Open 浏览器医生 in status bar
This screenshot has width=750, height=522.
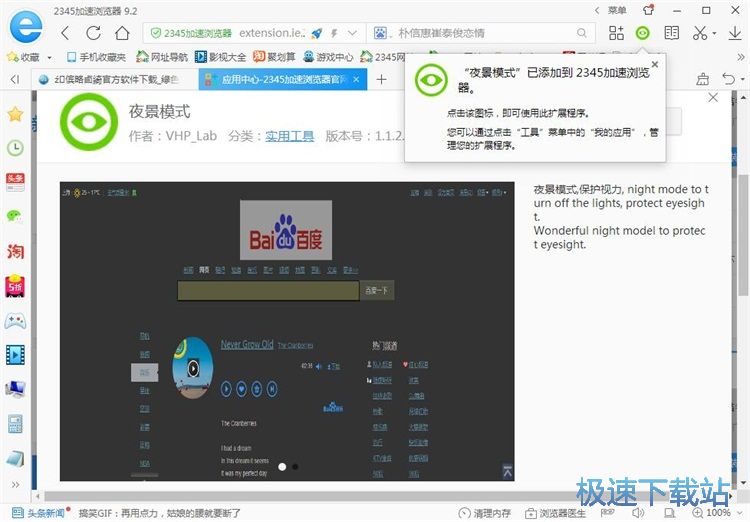[x=555, y=513]
